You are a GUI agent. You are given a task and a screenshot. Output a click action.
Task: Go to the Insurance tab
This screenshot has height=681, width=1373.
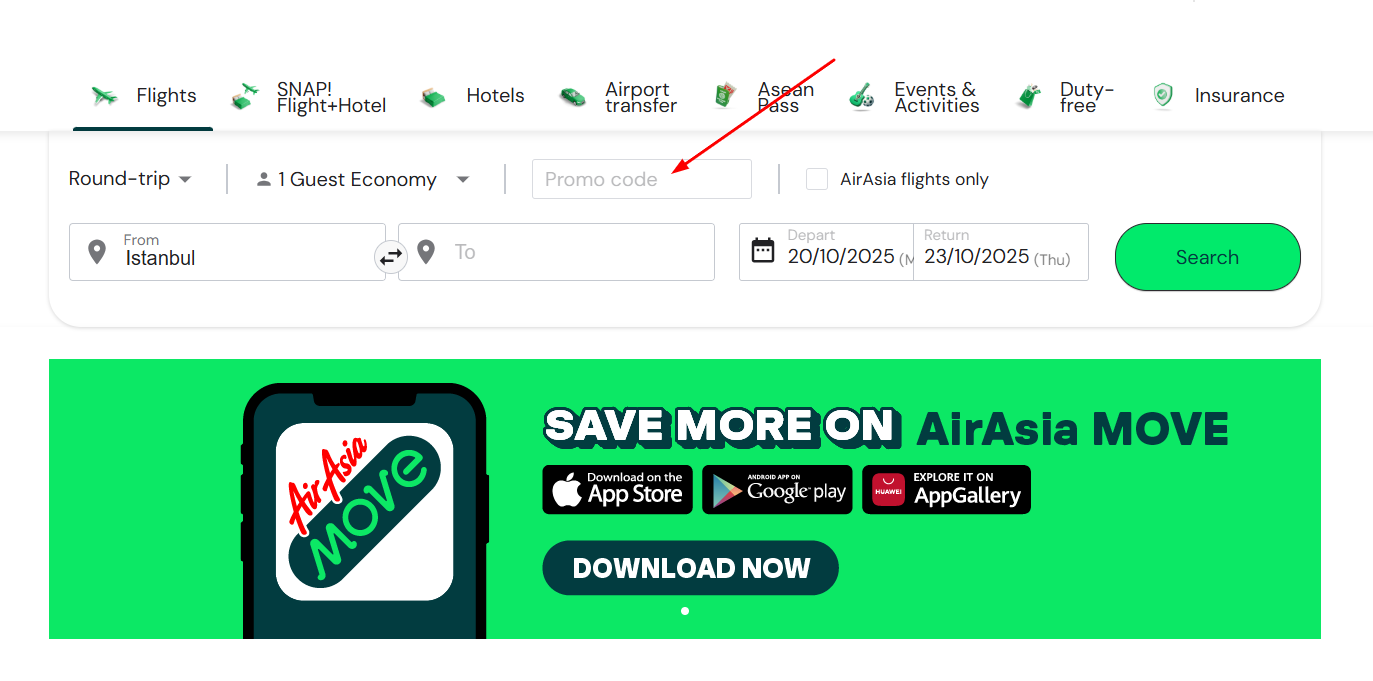click(x=1217, y=96)
